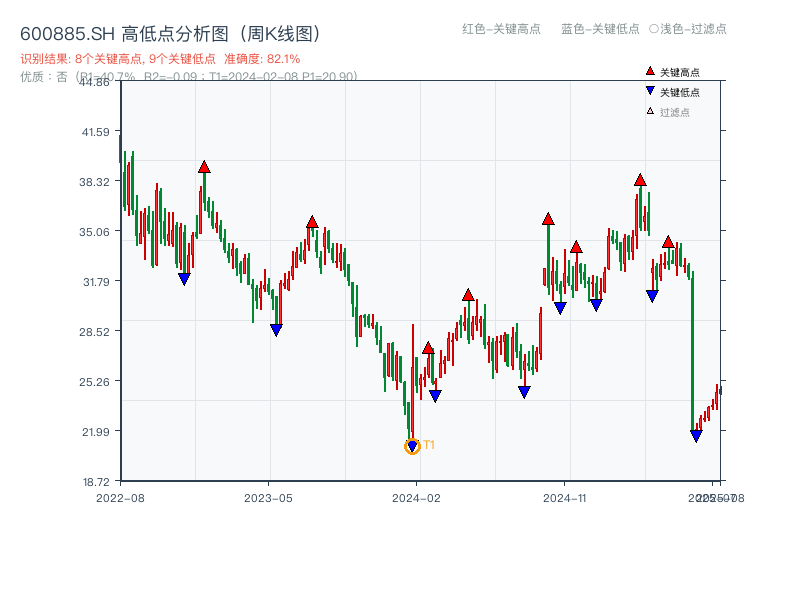Click the orange circled T1 low marker
Image resolution: width=800 pixels, height=600 pixels.
pyautogui.click(x=412, y=447)
